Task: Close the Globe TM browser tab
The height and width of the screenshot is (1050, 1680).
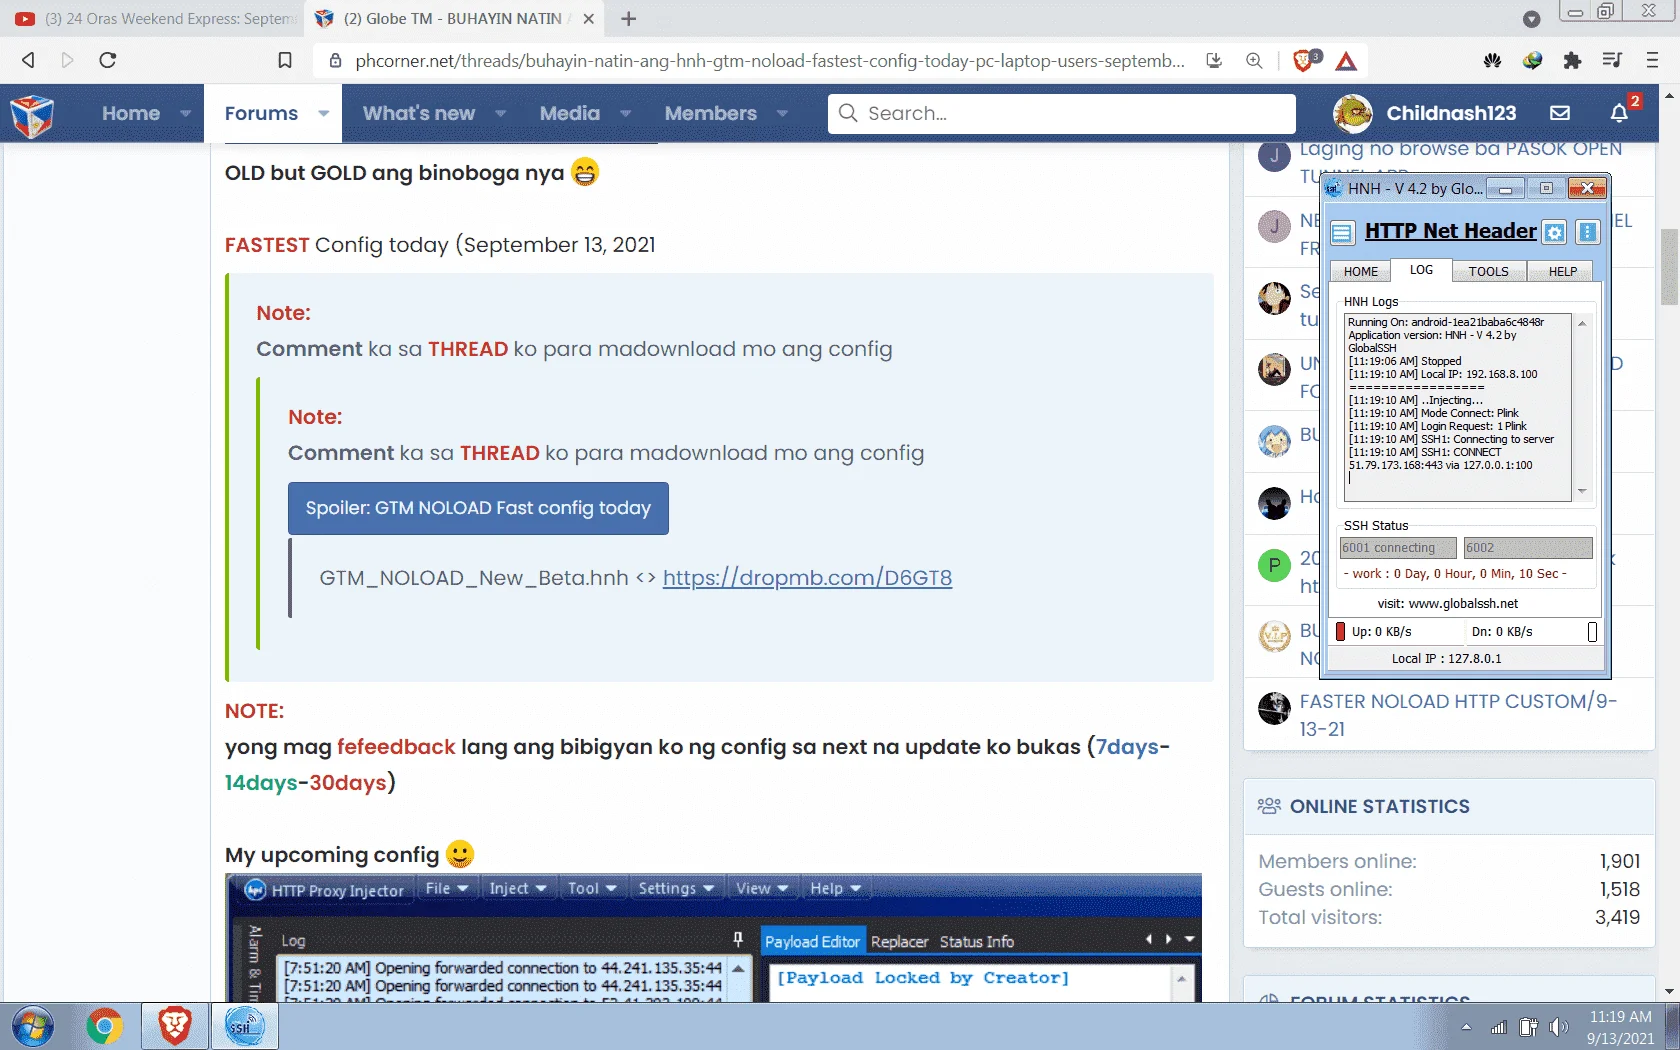Action: pyautogui.click(x=589, y=19)
